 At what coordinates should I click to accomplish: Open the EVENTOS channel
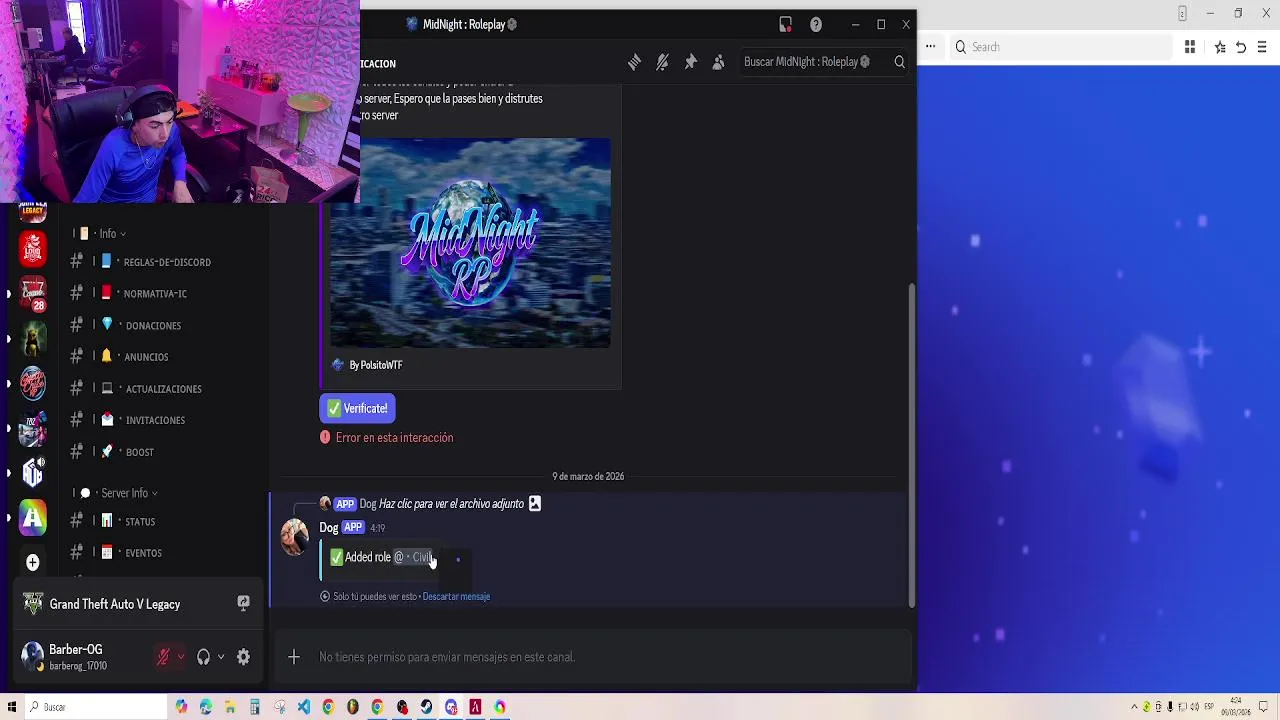click(141, 553)
